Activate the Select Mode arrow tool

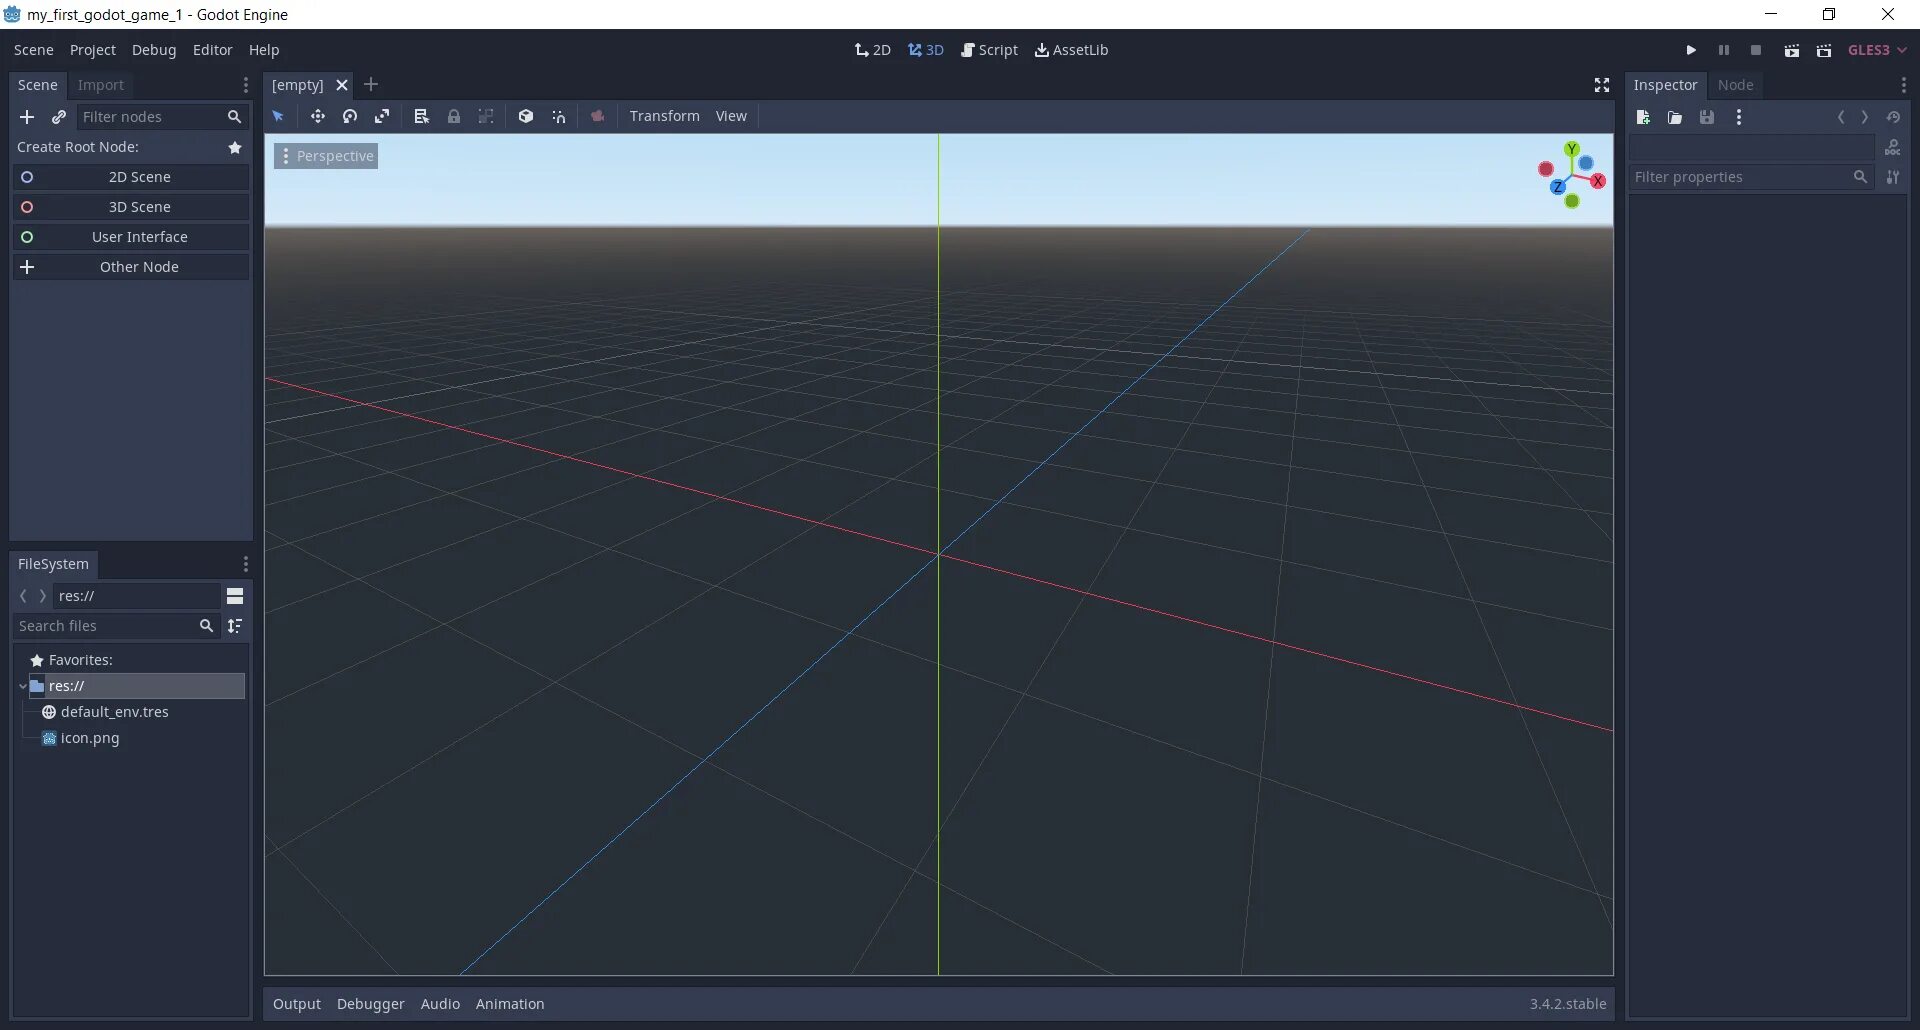[x=278, y=116]
